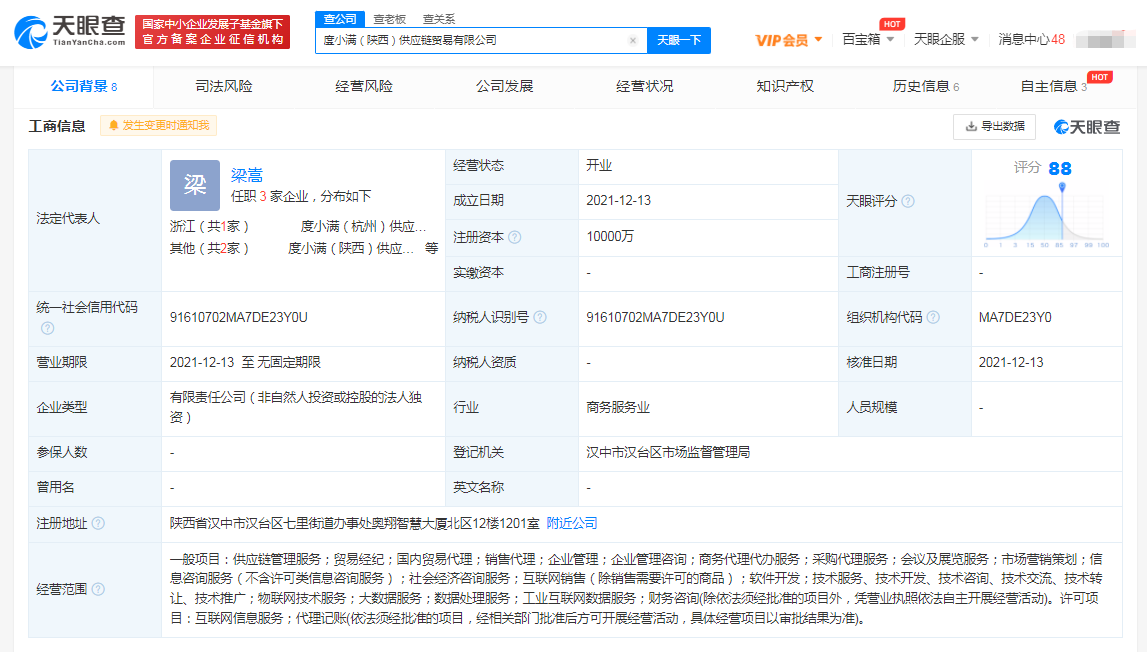Click the help icon beside 组织机构代码
The width and height of the screenshot is (1147, 652).
933,317
